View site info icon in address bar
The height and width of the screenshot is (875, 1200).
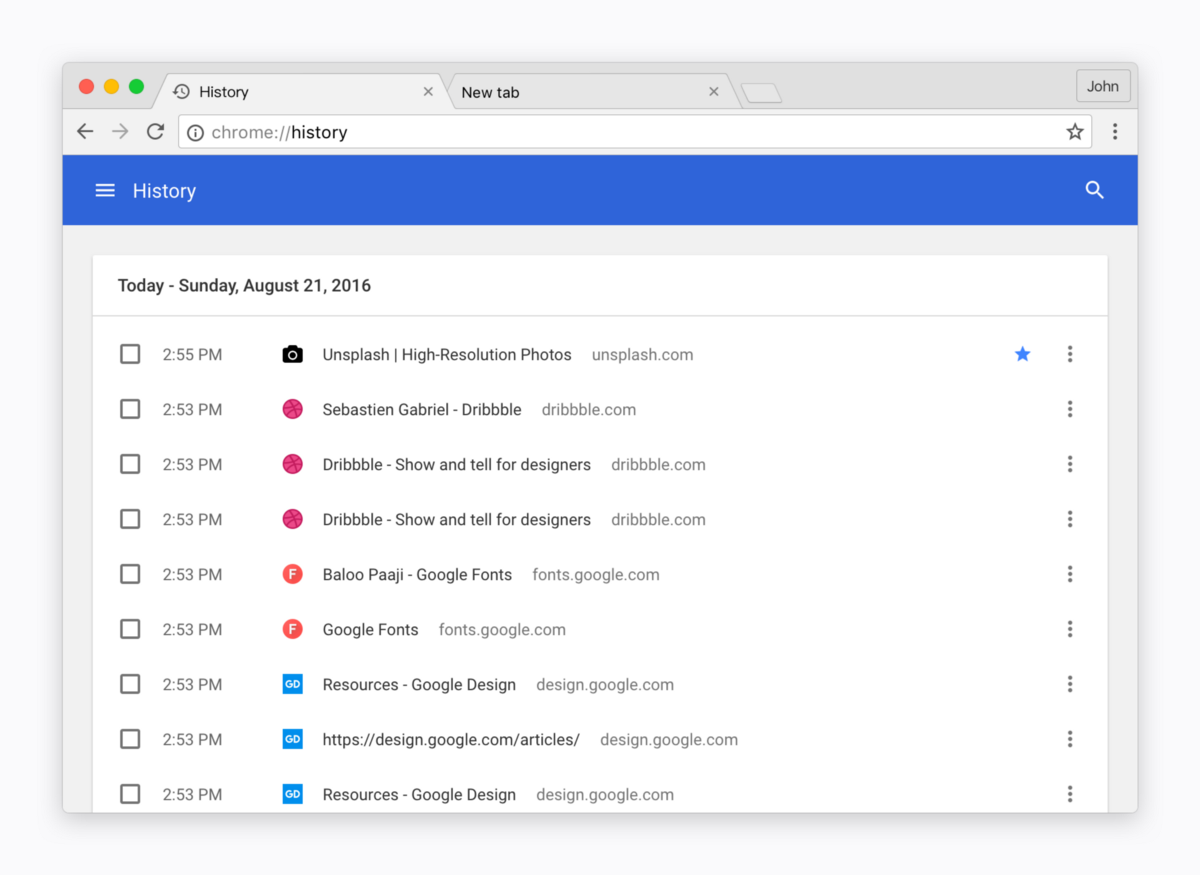point(195,132)
